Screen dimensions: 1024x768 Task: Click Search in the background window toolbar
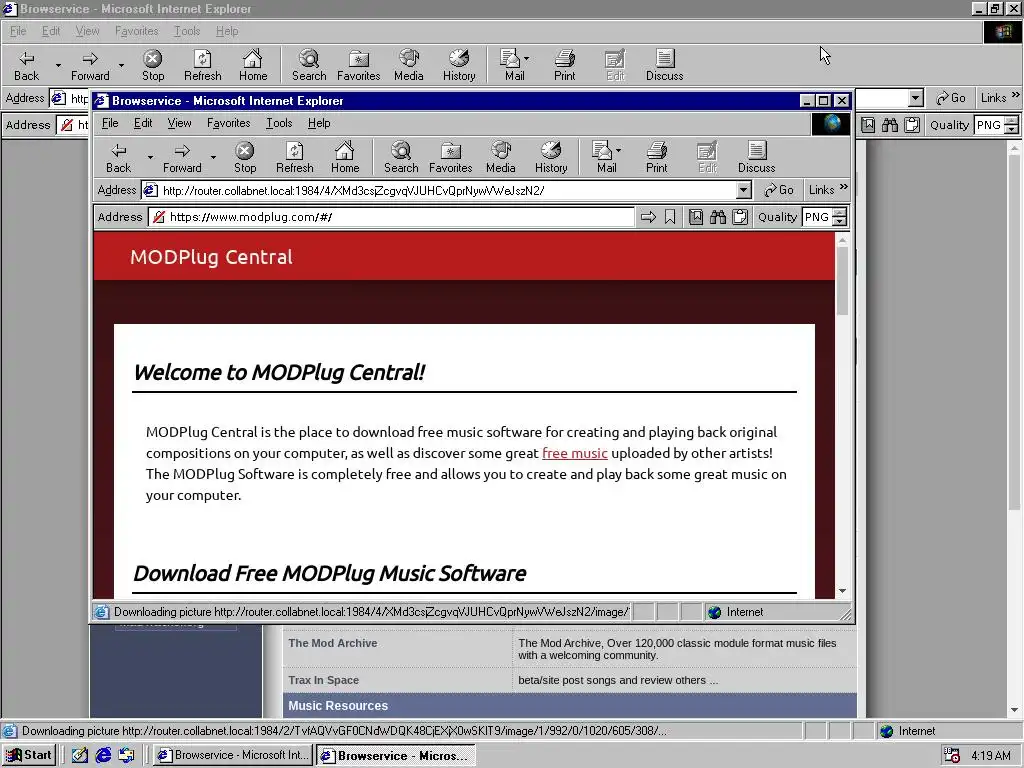click(x=309, y=66)
